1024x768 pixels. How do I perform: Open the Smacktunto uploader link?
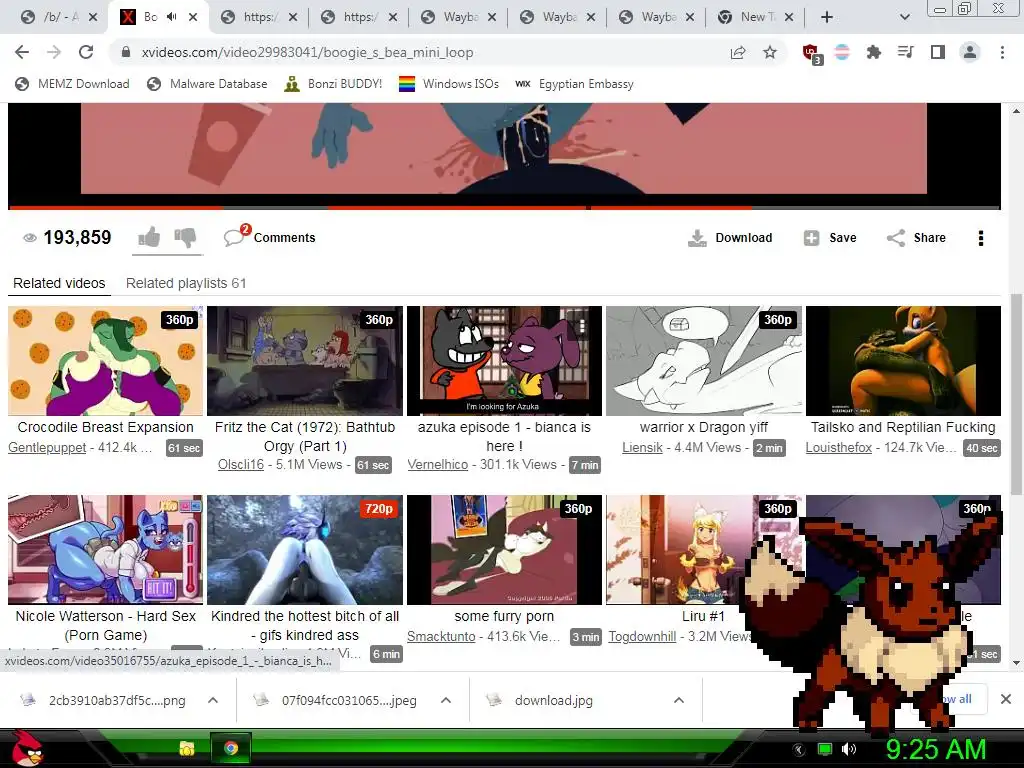point(441,637)
